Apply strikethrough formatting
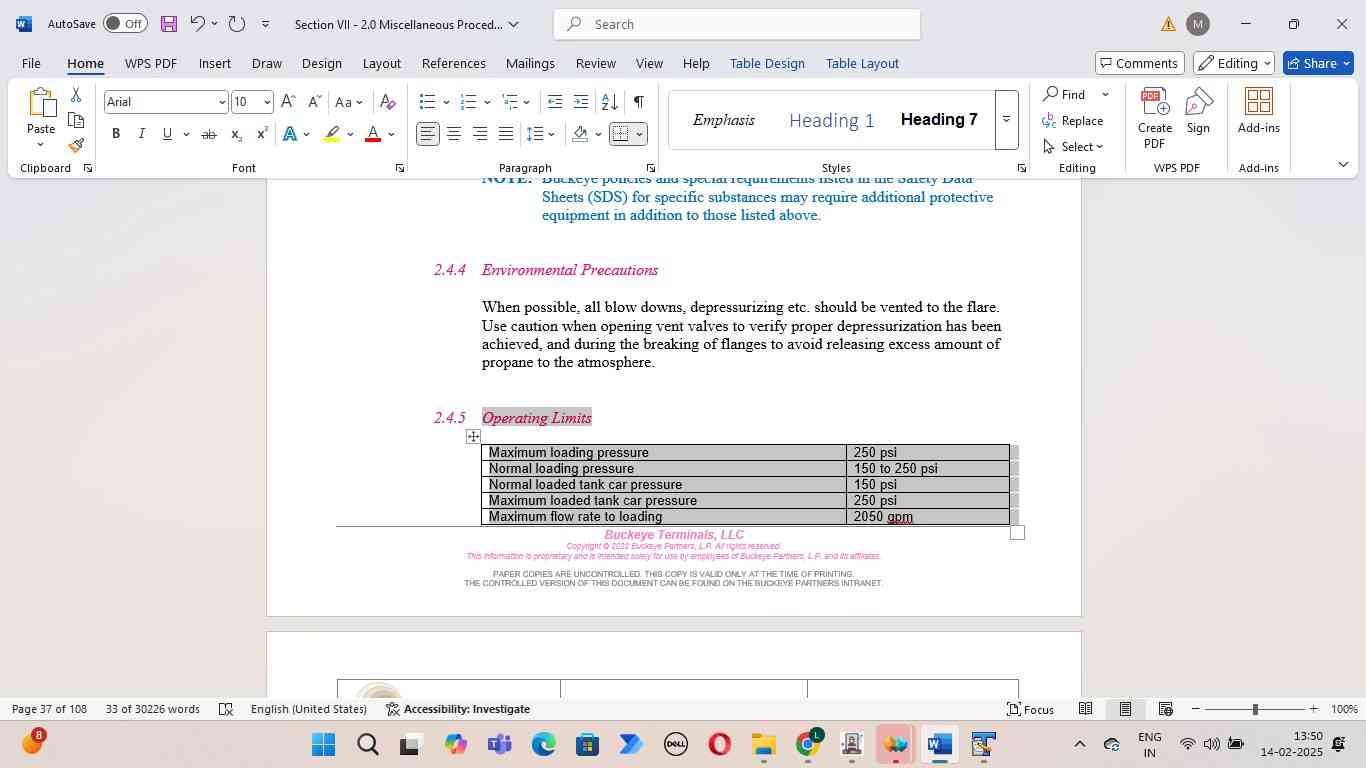Viewport: 1366px width, 768px height. coord(209,134)
